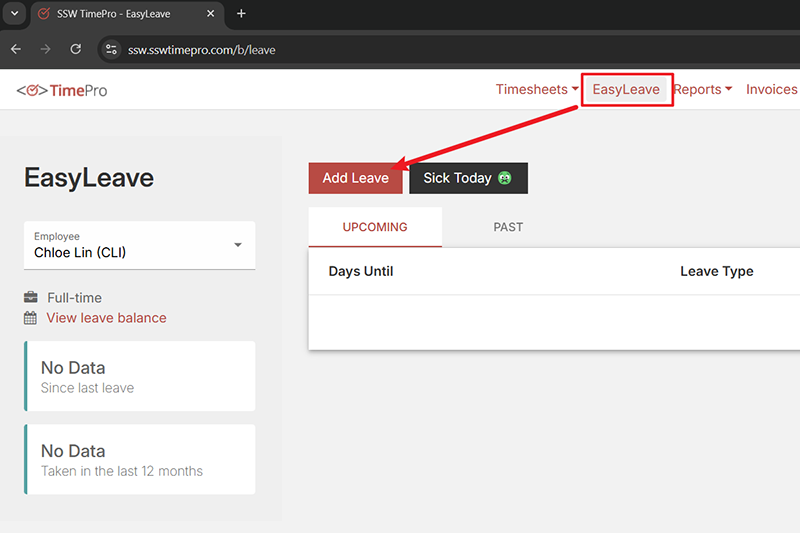
Task: Expand the Reports dropdown menu
Action: click(703, 89)
